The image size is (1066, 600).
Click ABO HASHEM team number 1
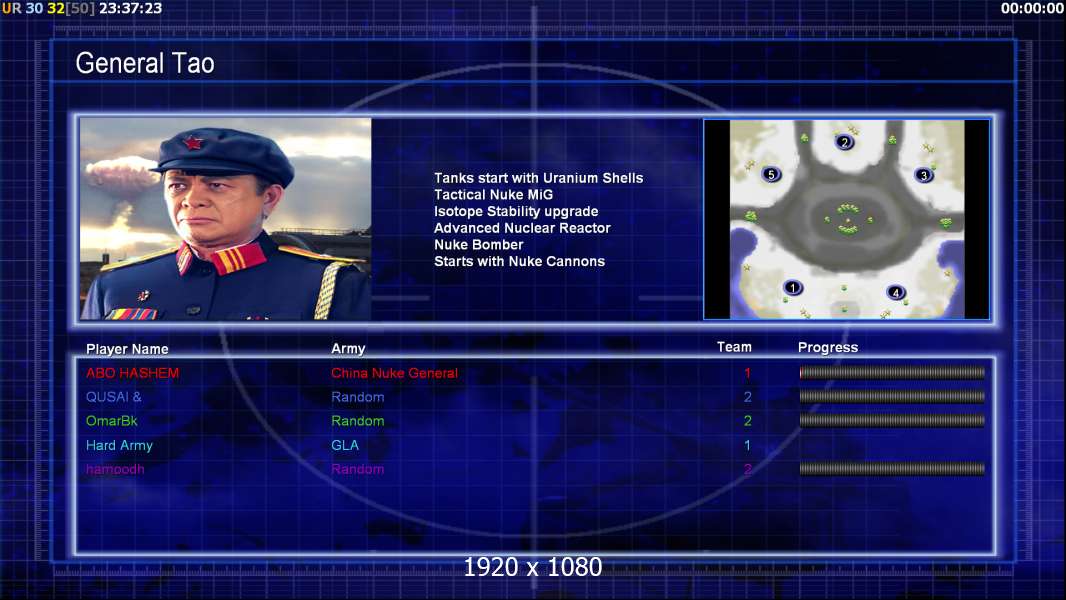(747, 373)
